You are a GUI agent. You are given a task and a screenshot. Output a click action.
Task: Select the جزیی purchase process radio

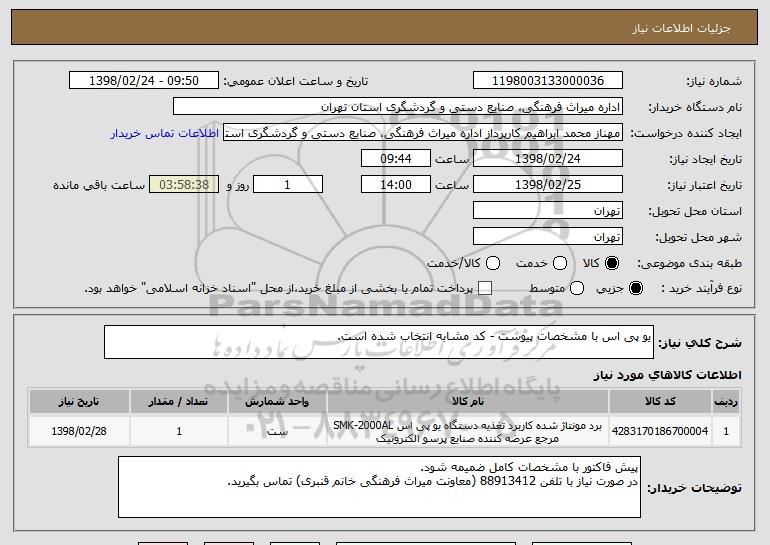(635, 288)
